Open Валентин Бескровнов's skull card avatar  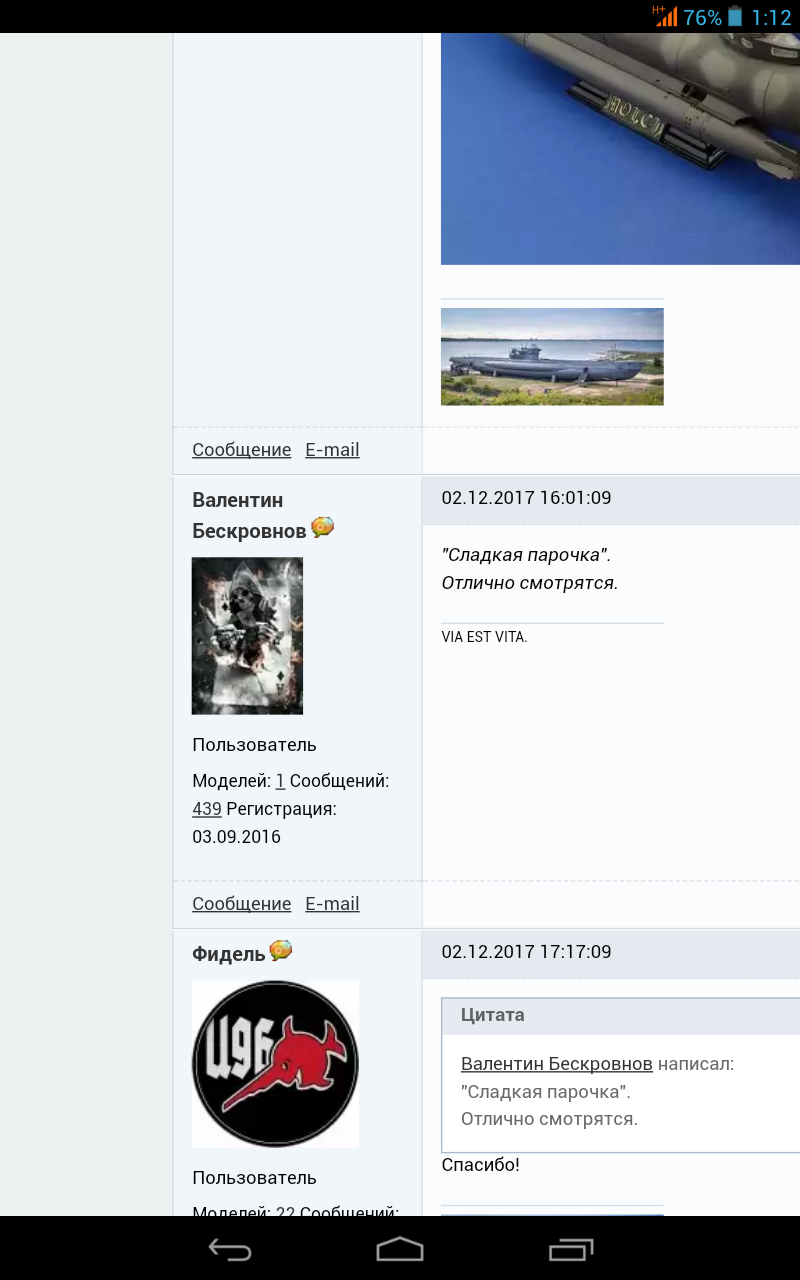coord(247,636)
